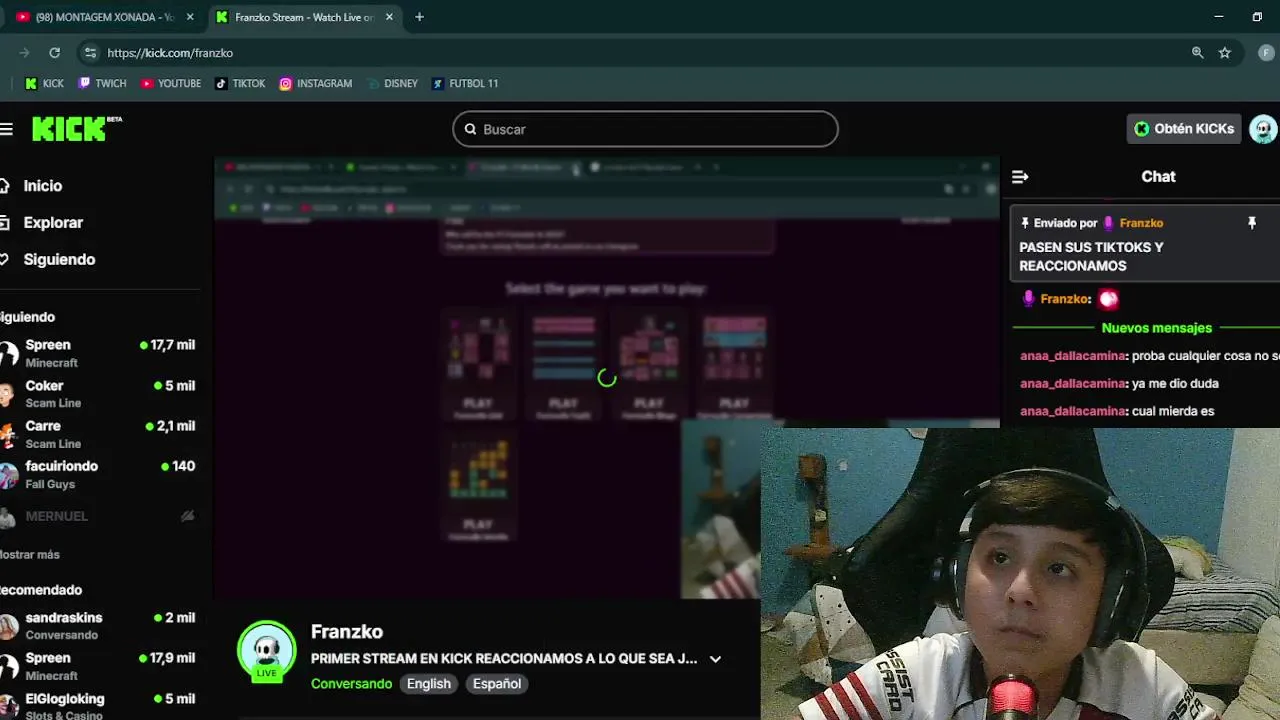
Task: Click the Franzko name in the pinned message
Action: pos(1141,223)
